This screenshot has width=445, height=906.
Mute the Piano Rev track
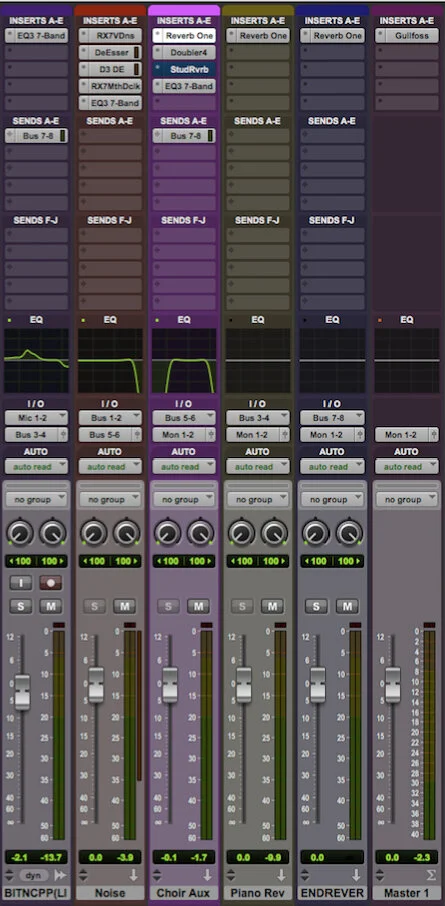(x=272, y=606)
